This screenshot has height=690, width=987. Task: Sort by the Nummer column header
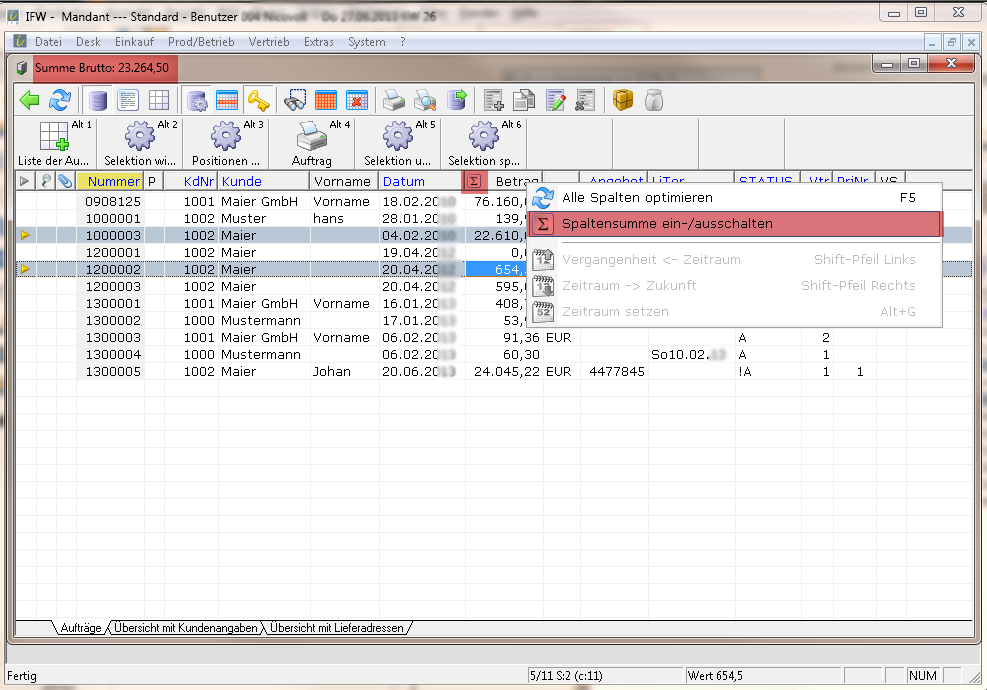pyautogui.click(x=113, y=181)
